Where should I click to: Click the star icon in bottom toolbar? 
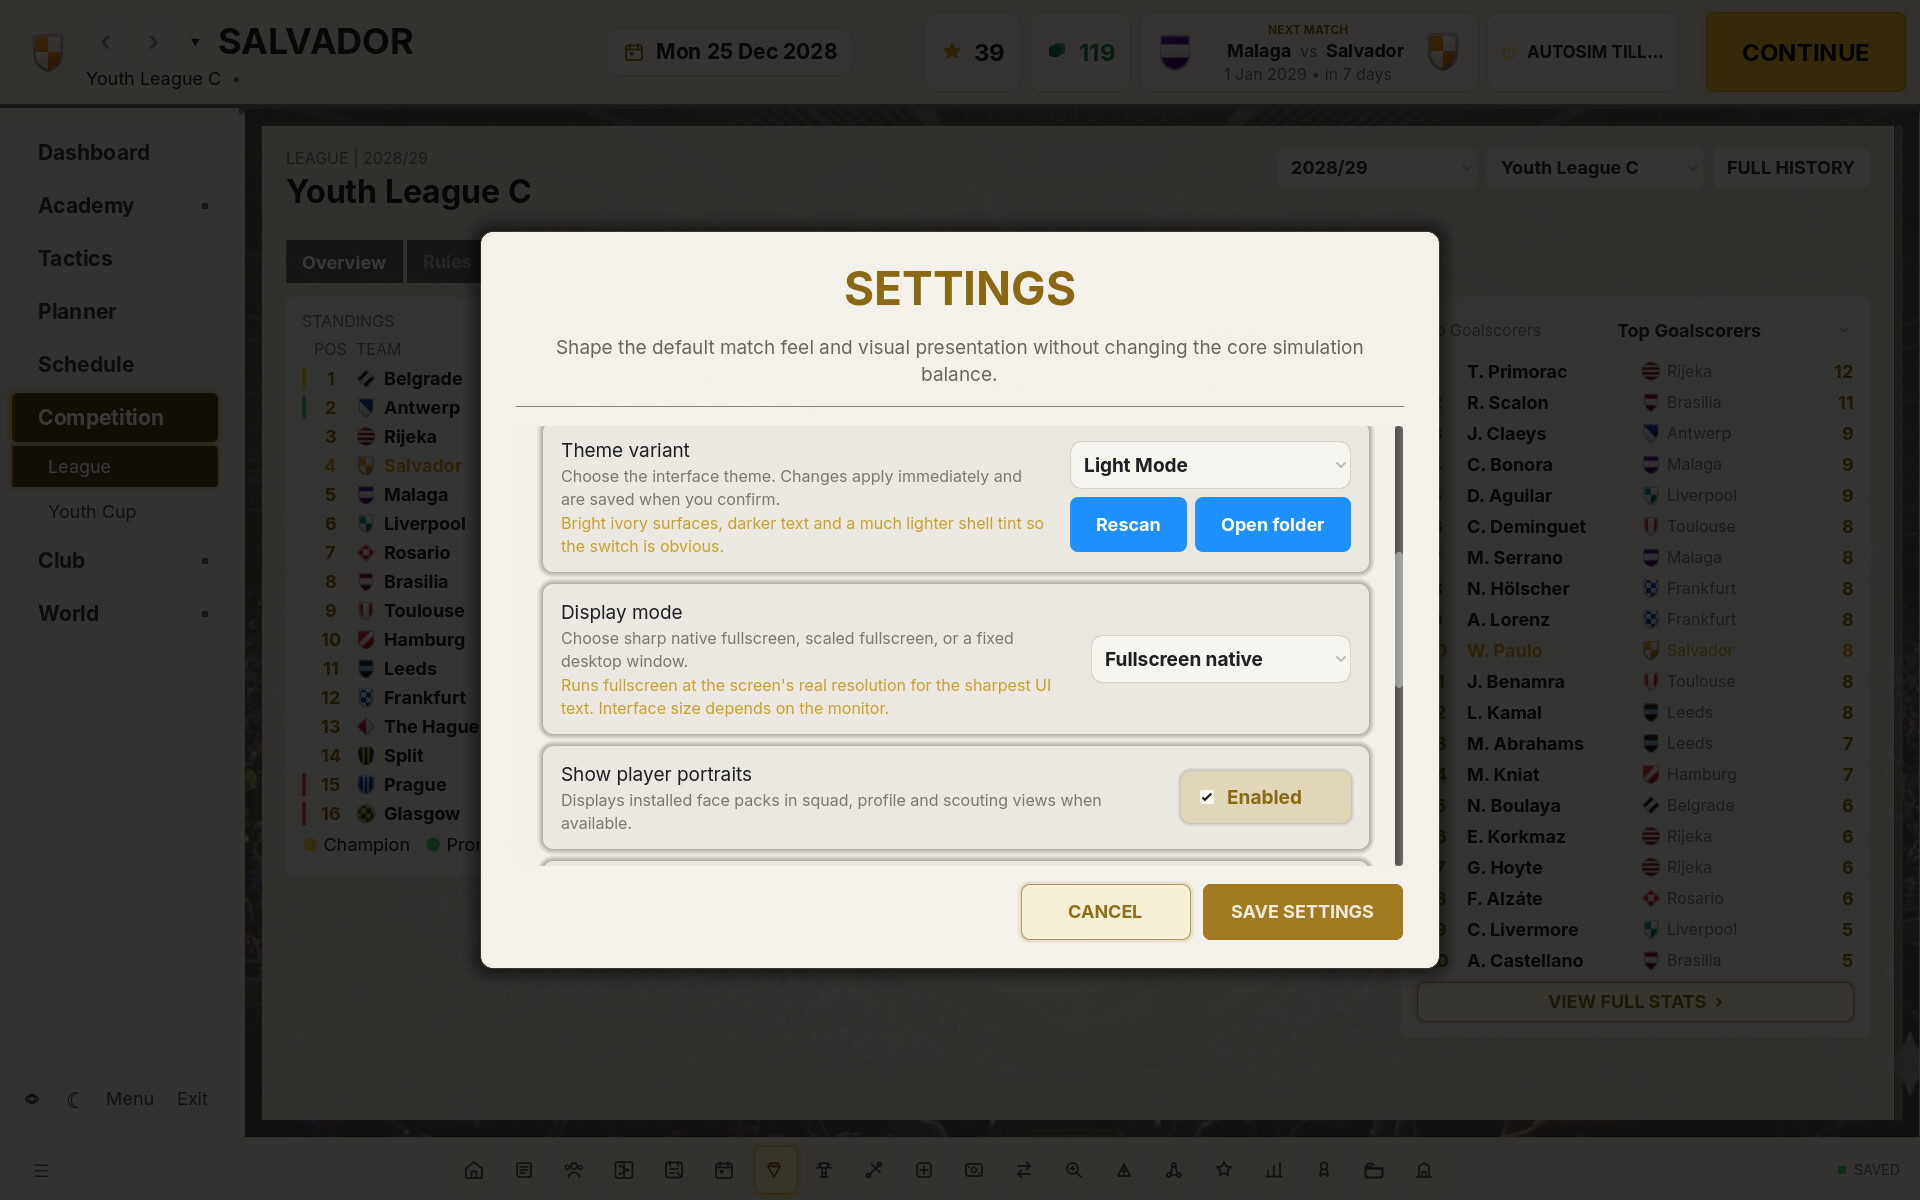click(x=1224, y=1170)
